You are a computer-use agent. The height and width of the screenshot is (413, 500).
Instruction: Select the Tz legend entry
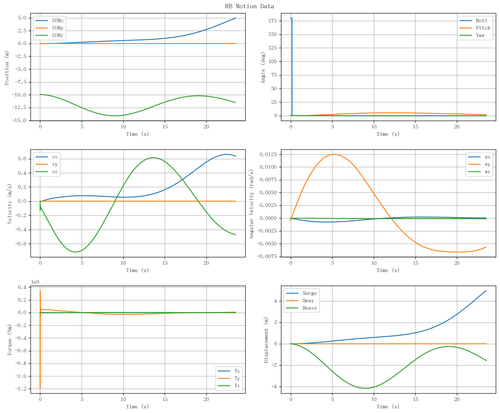tap(229, 385)
